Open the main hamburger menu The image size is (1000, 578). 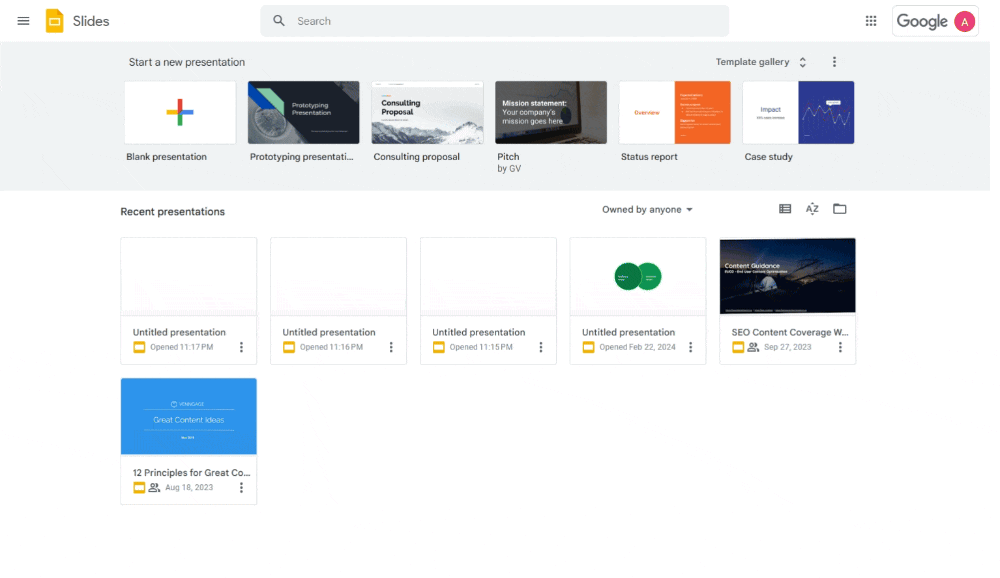(x=24, y=21)
